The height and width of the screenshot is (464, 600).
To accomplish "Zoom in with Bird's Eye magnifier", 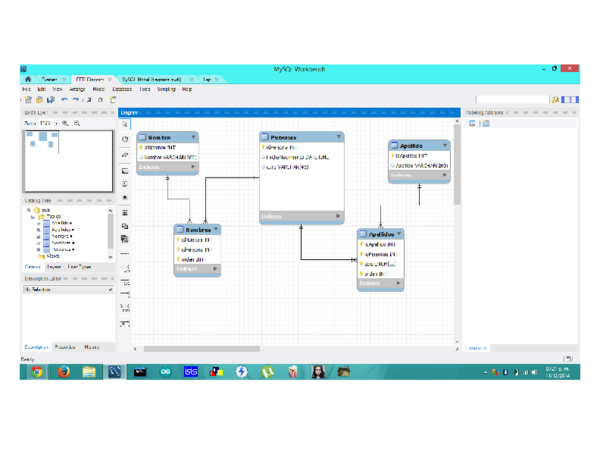I will (x=65, y=123).
